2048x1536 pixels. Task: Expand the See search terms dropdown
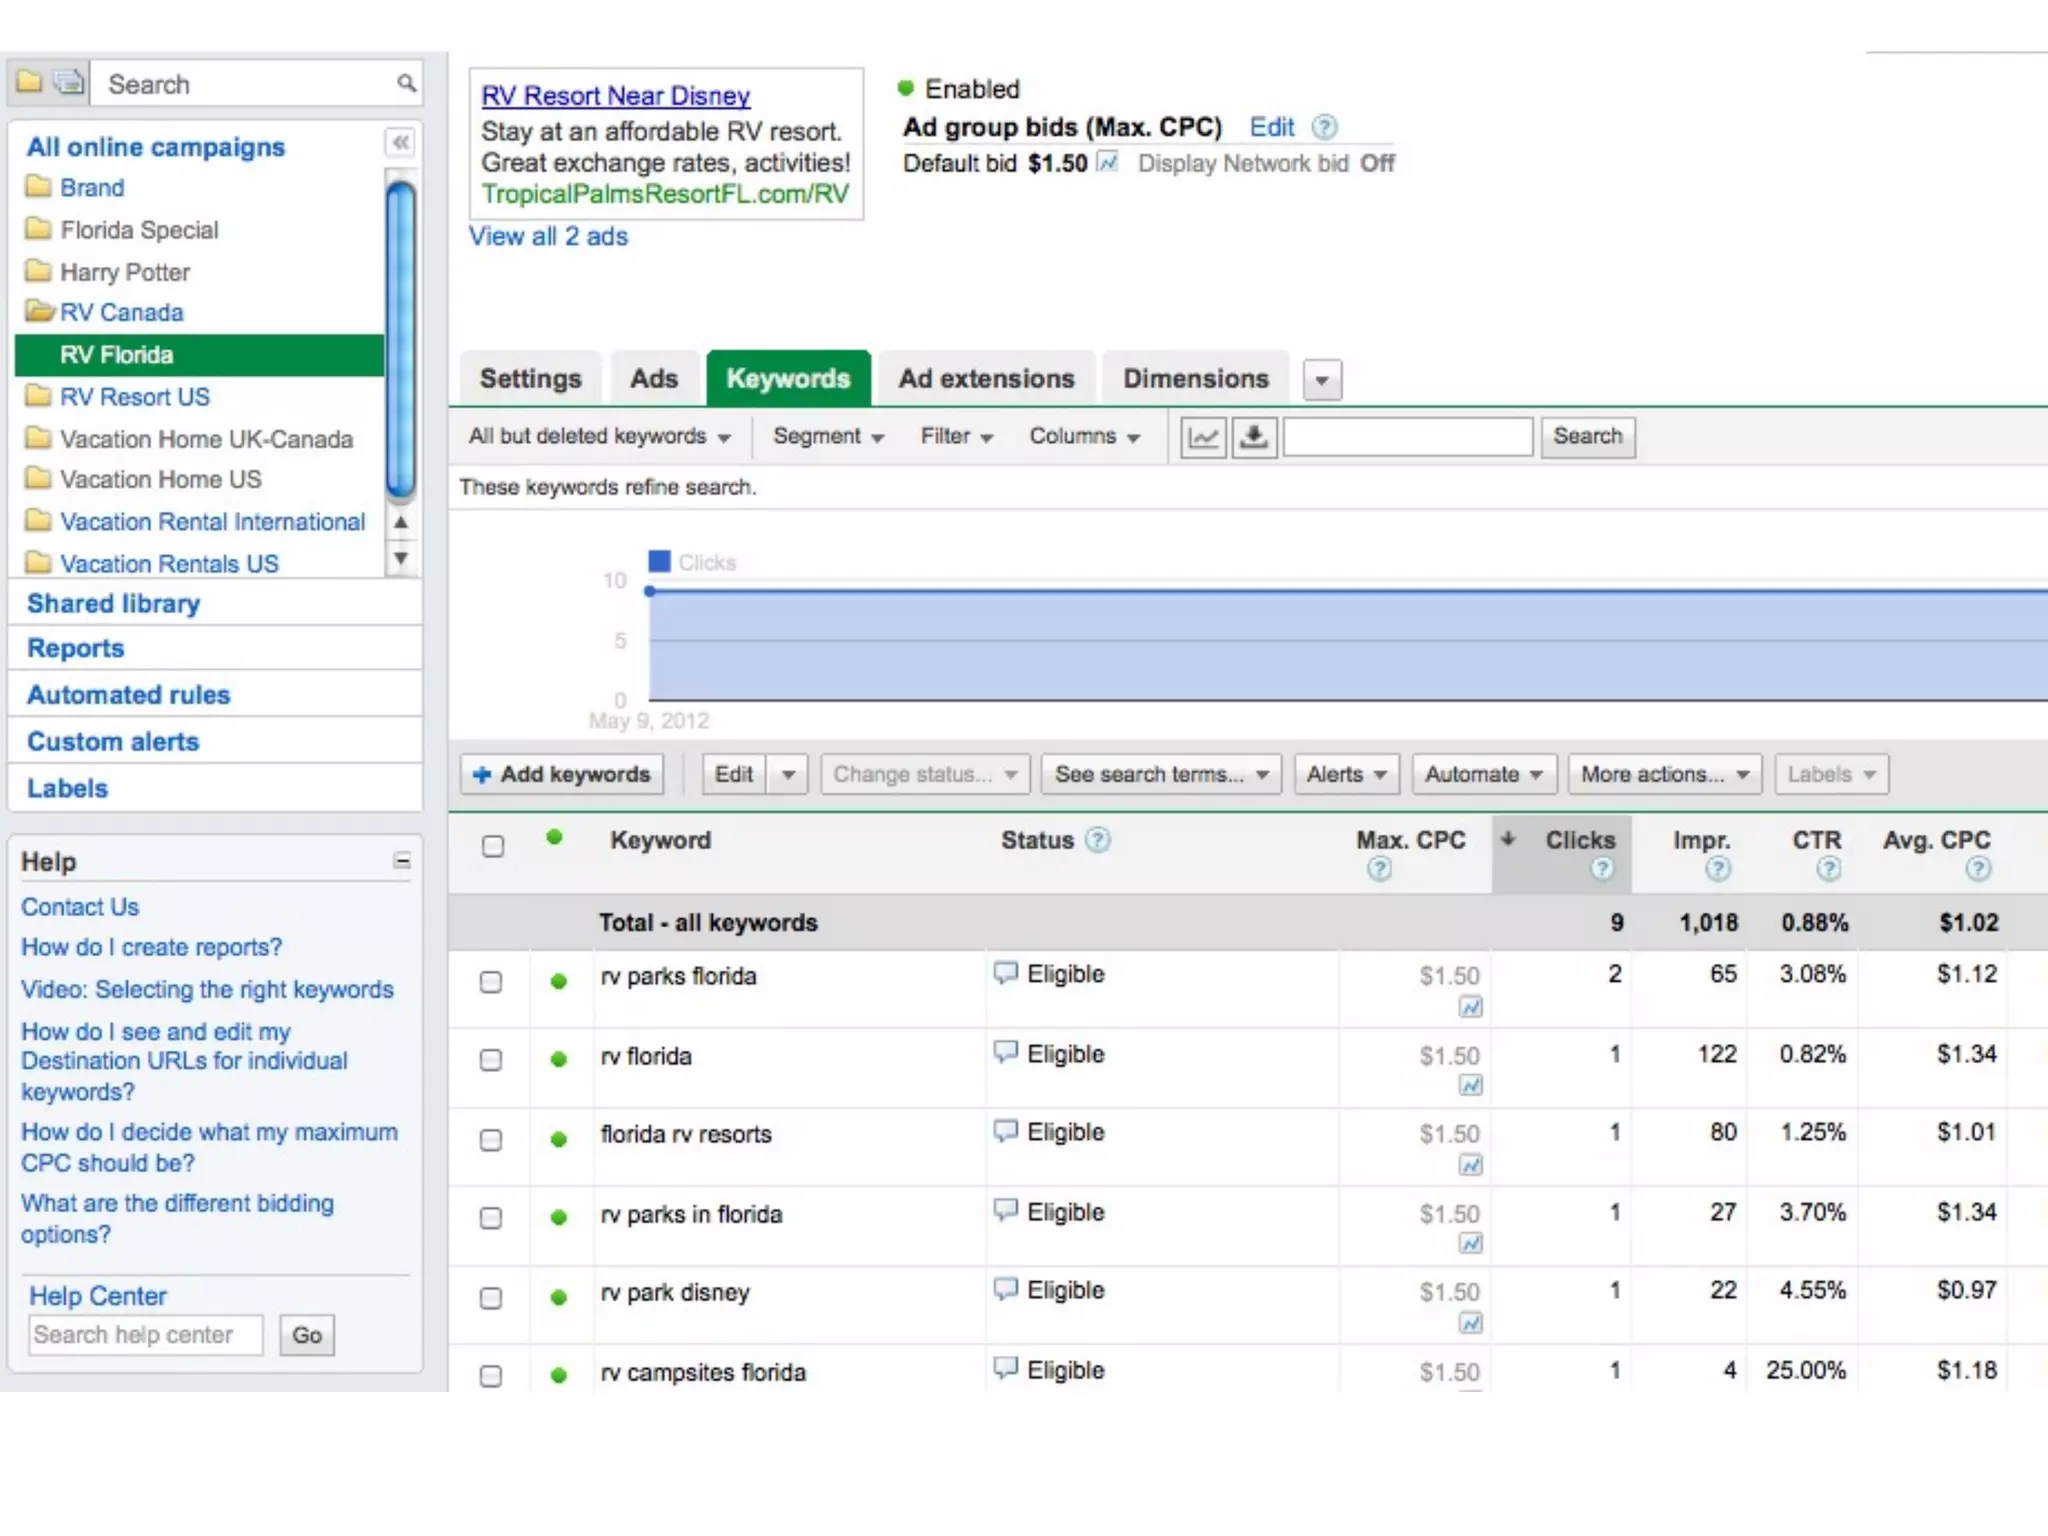(x=1160, y=774)
